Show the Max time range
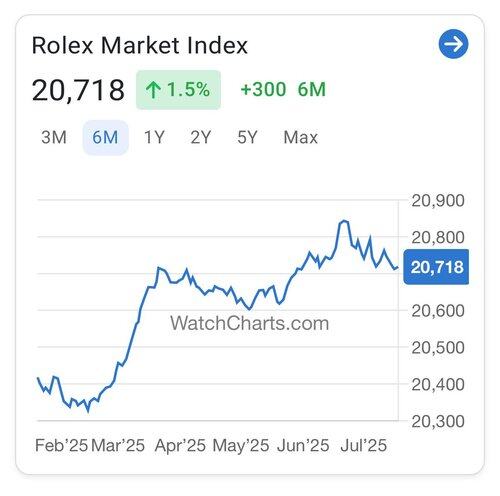This screenshot has width=500, height=496. coord(301,137)
